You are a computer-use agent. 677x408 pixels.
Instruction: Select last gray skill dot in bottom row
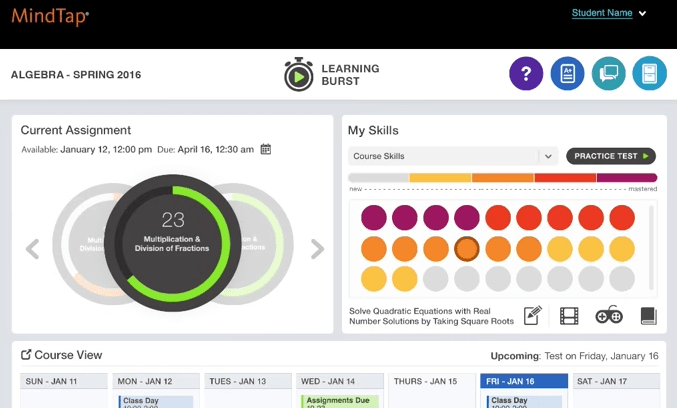click(622, 279)
